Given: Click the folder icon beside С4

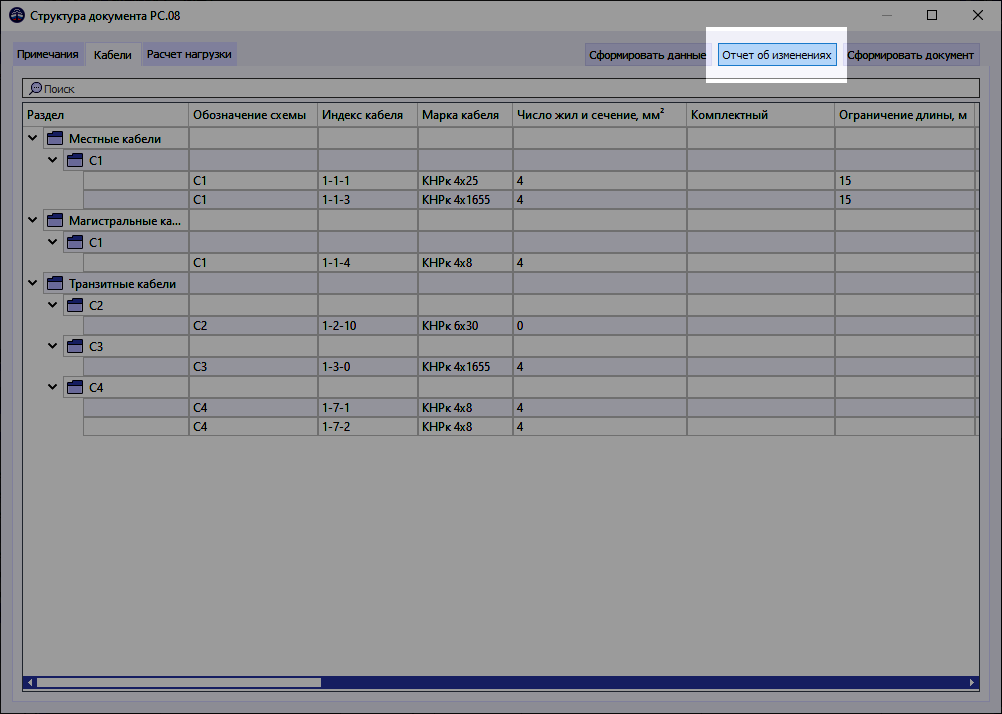Looking at the screenshot, I should 75,386.
